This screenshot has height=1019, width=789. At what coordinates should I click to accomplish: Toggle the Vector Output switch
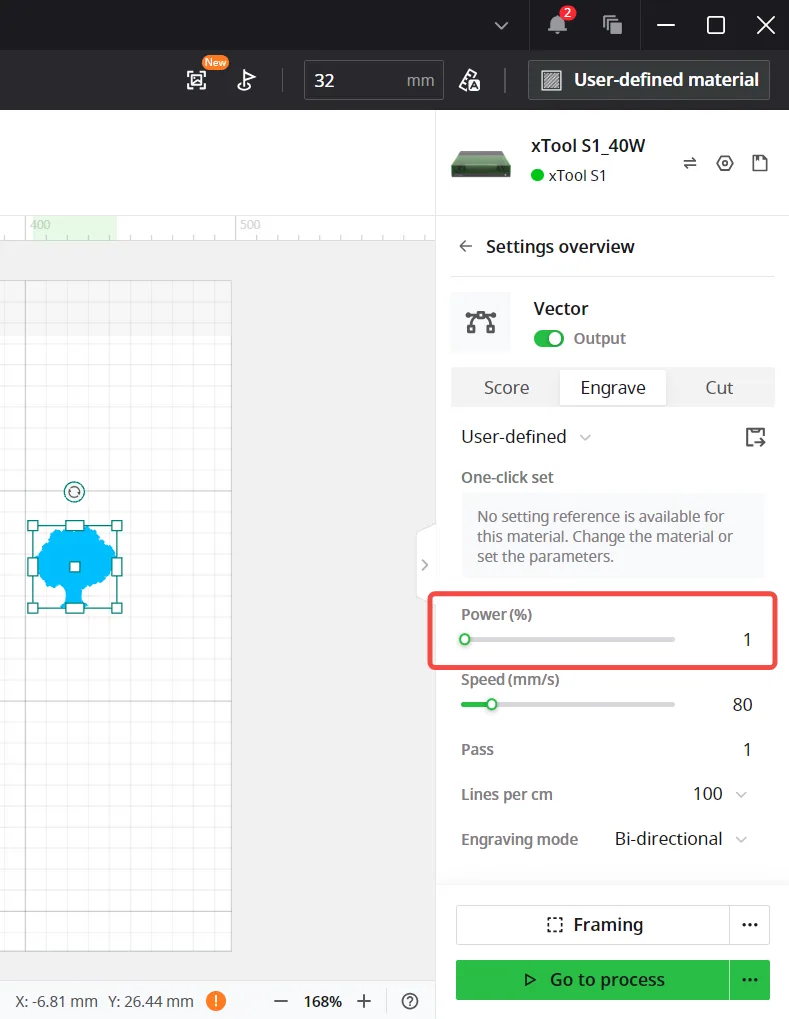click(549, 339)
